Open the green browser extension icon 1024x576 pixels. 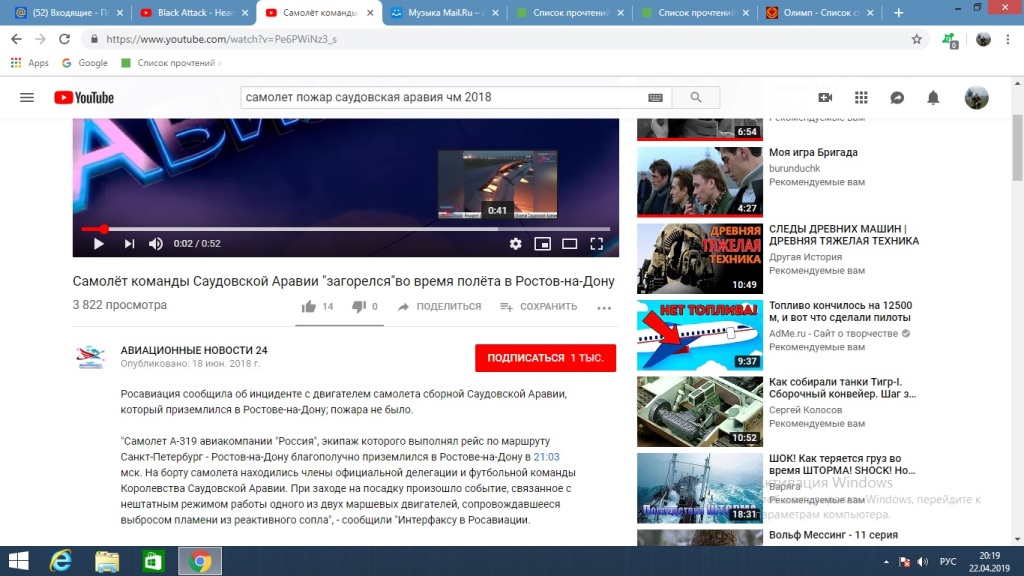(x=950, y=40)
